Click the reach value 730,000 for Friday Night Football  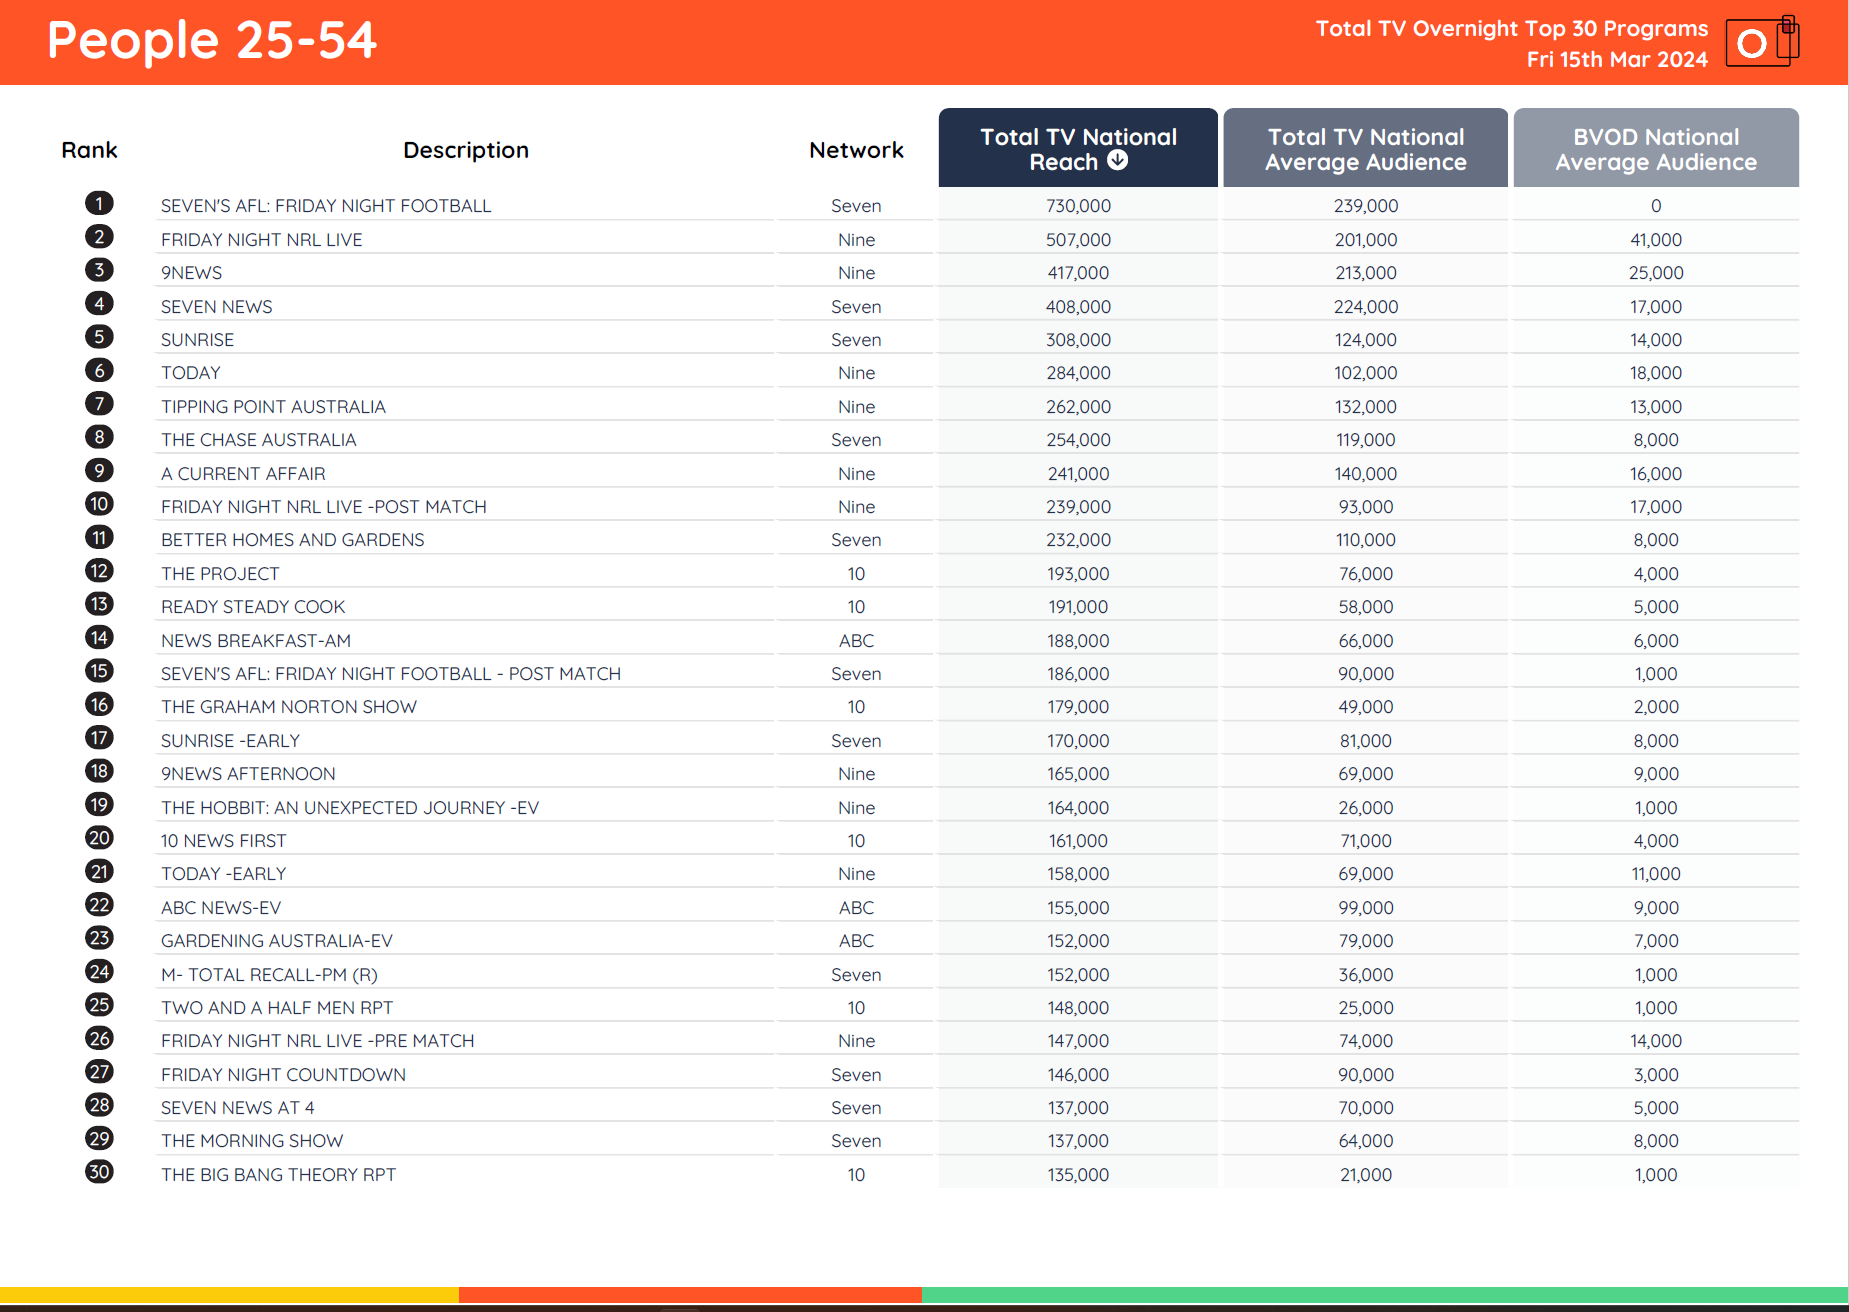(1077, 205)
